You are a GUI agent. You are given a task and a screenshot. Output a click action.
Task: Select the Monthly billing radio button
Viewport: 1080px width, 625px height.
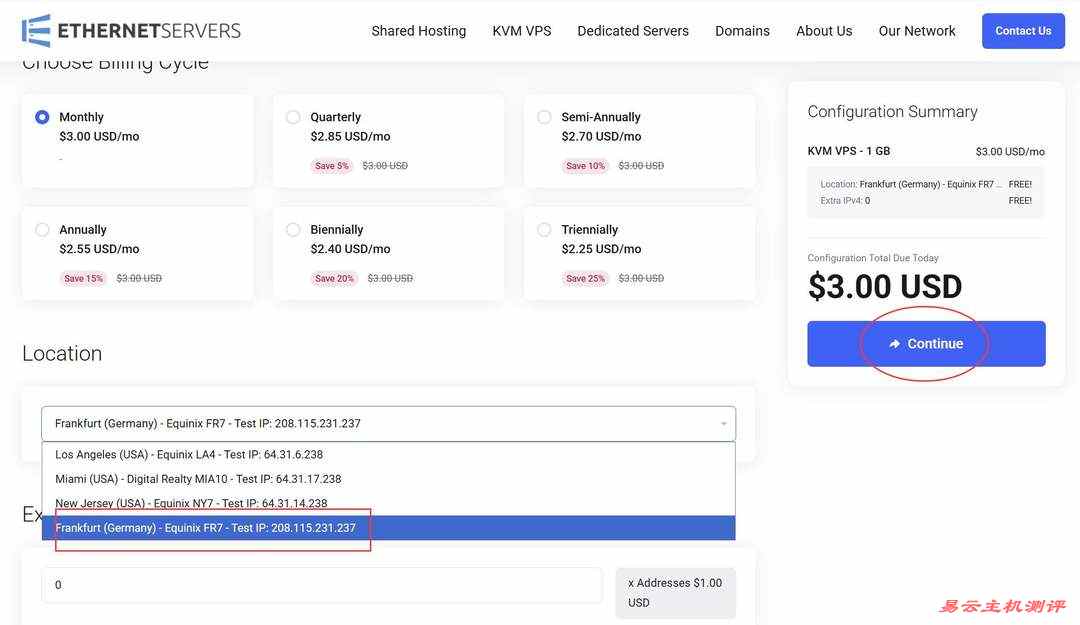coord(42,116)
